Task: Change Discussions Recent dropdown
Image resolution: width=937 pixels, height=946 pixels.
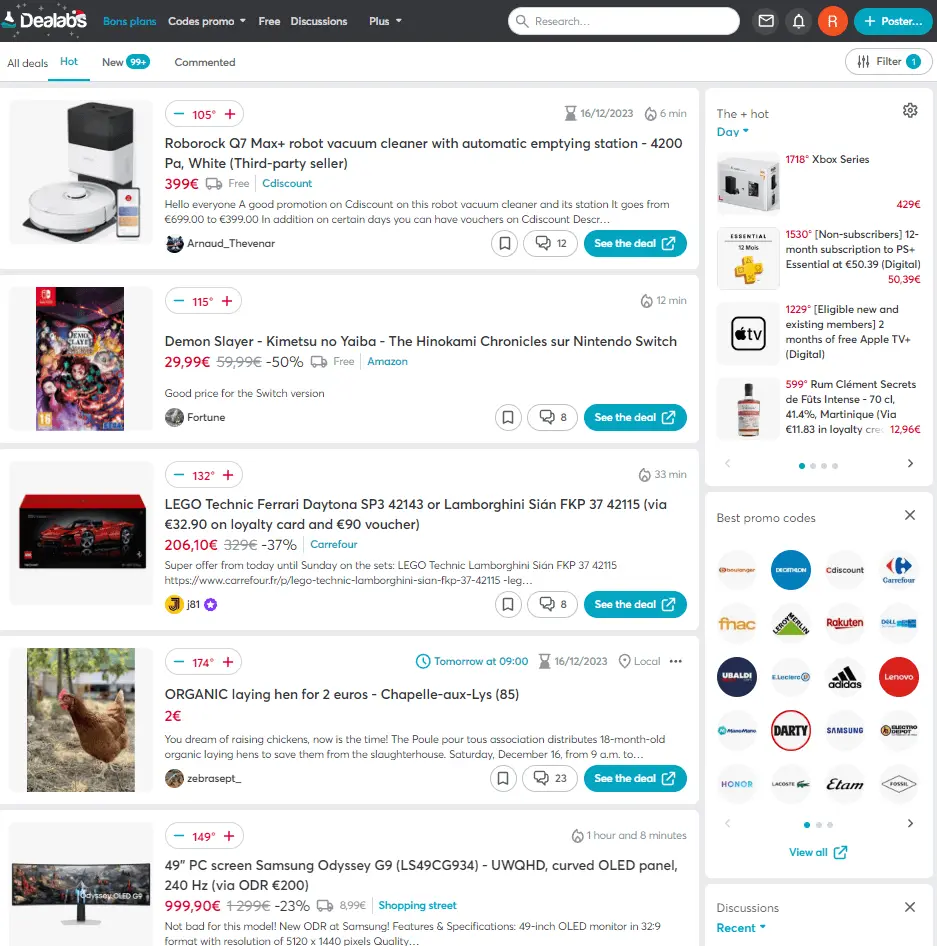Action: pyautogui.click(x=741, y=927)
